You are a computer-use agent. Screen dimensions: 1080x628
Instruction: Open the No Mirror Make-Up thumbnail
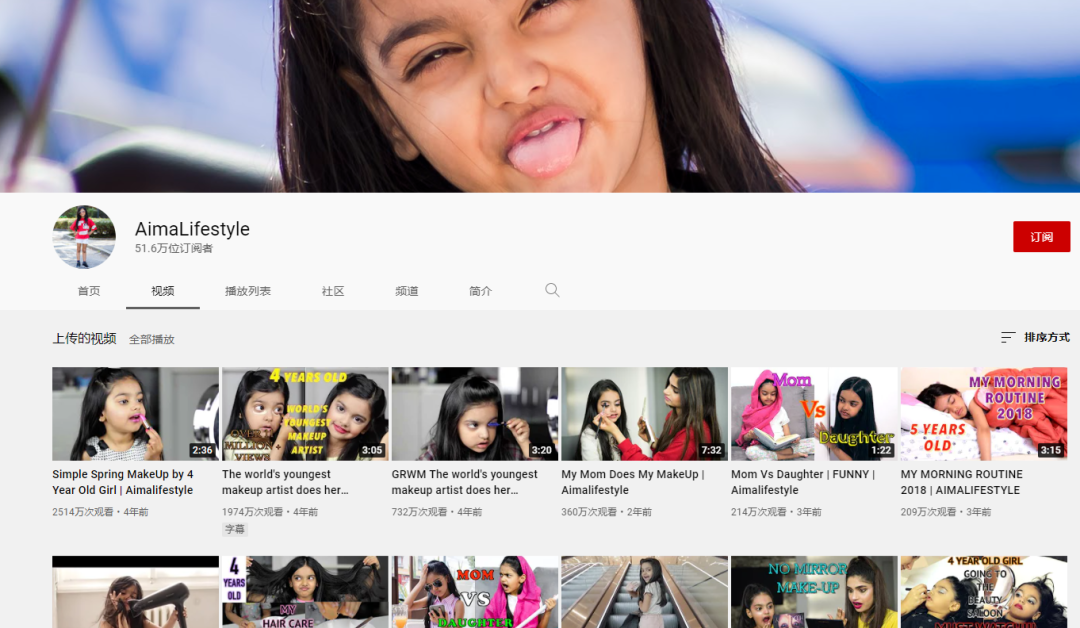click(x=814, y=592)
